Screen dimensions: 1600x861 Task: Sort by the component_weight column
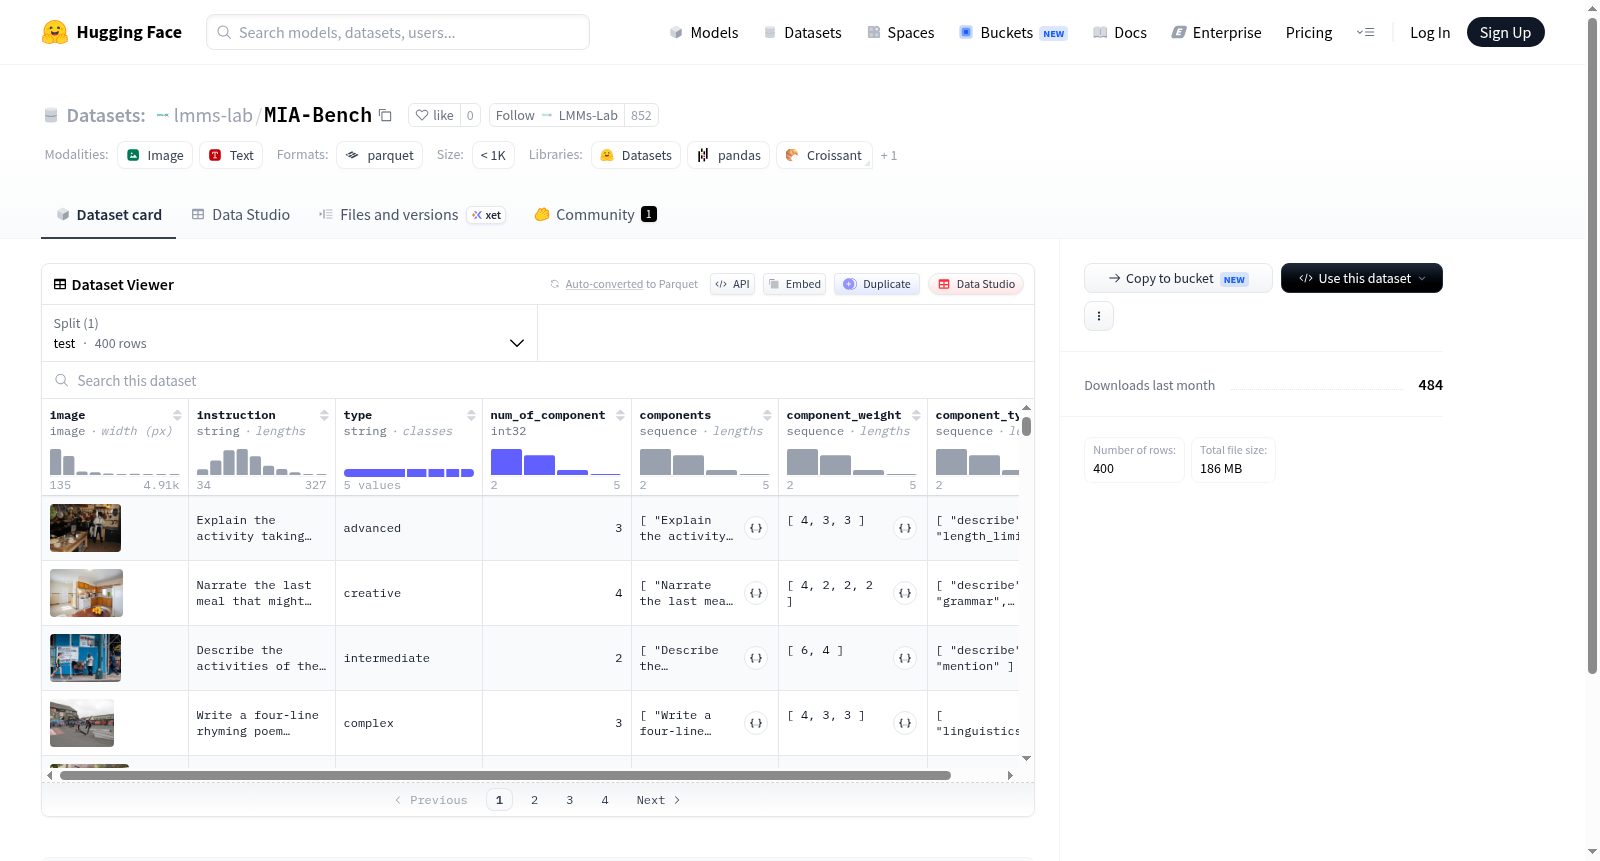916,415
